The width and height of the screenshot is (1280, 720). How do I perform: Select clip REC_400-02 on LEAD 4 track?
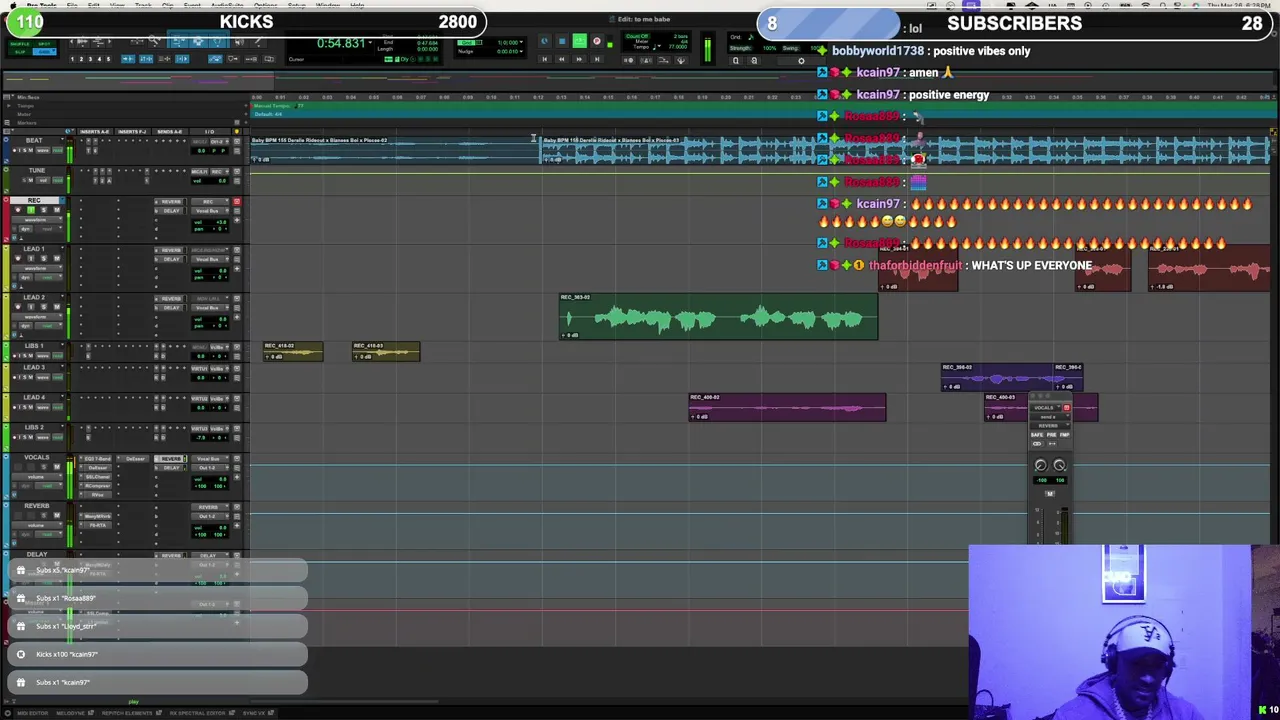(787, 407)
